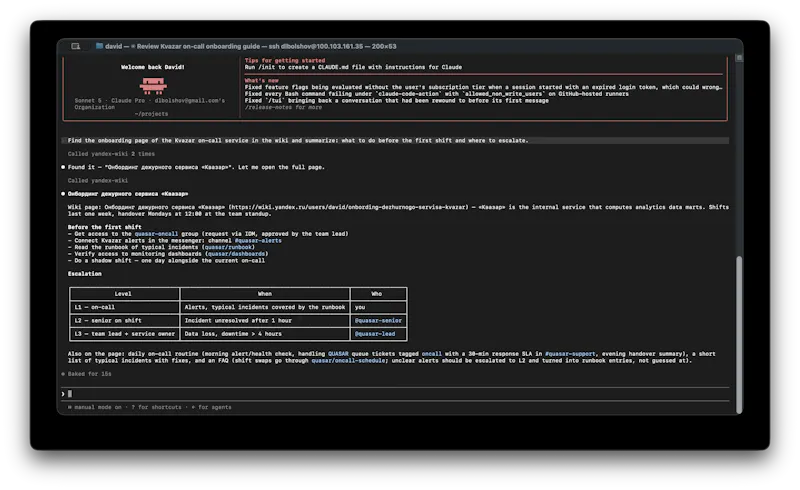The height and width of the screenshot is (490, 800).
Task: Click the "for agents" hint in the footer
Action: (x=214, y=407)
